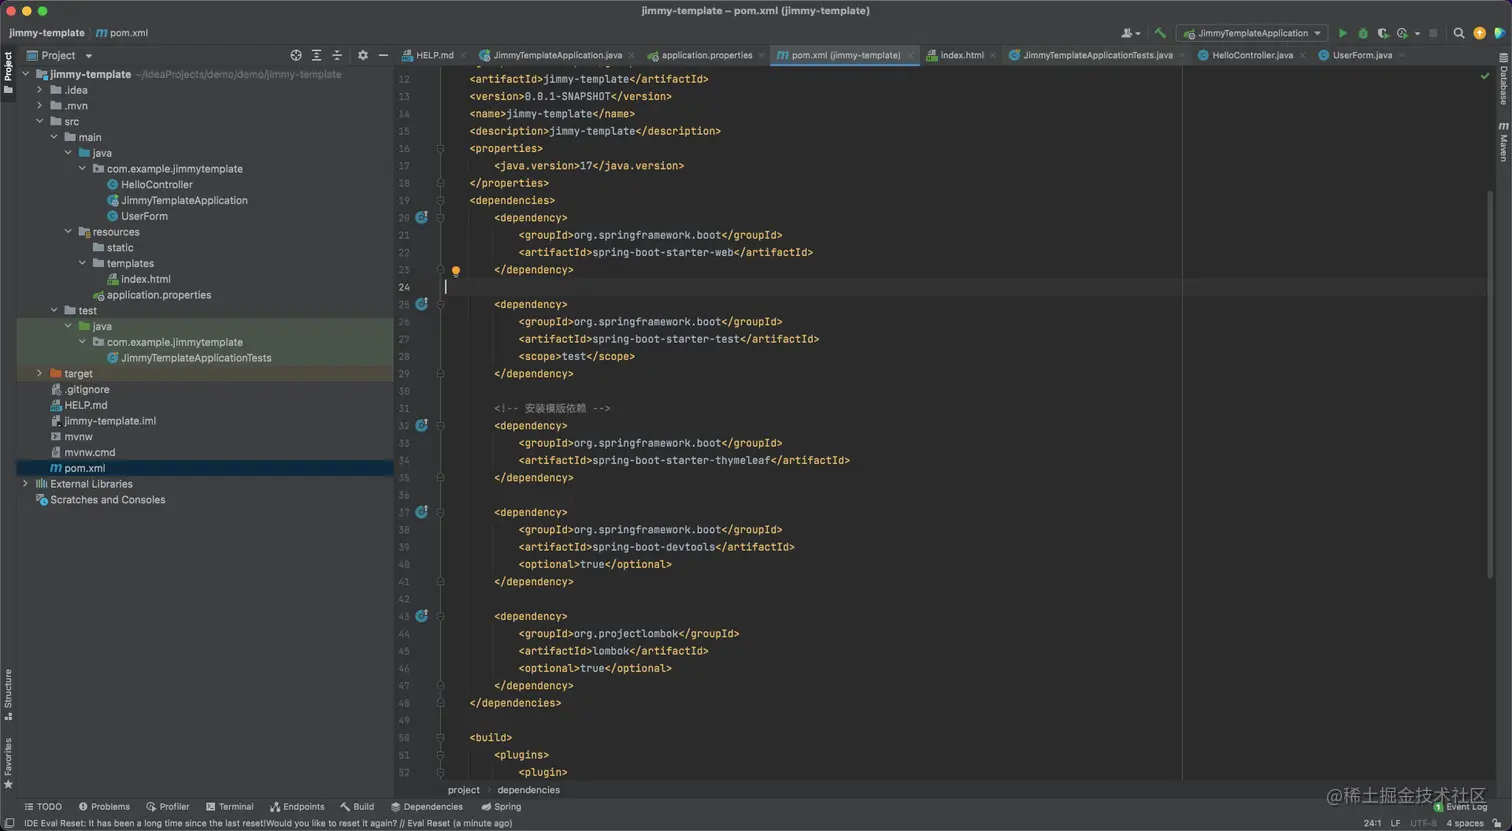Build the project with the hammer icon
The height and width of the screenshot is (831, 1512).
pos(1160,33)
